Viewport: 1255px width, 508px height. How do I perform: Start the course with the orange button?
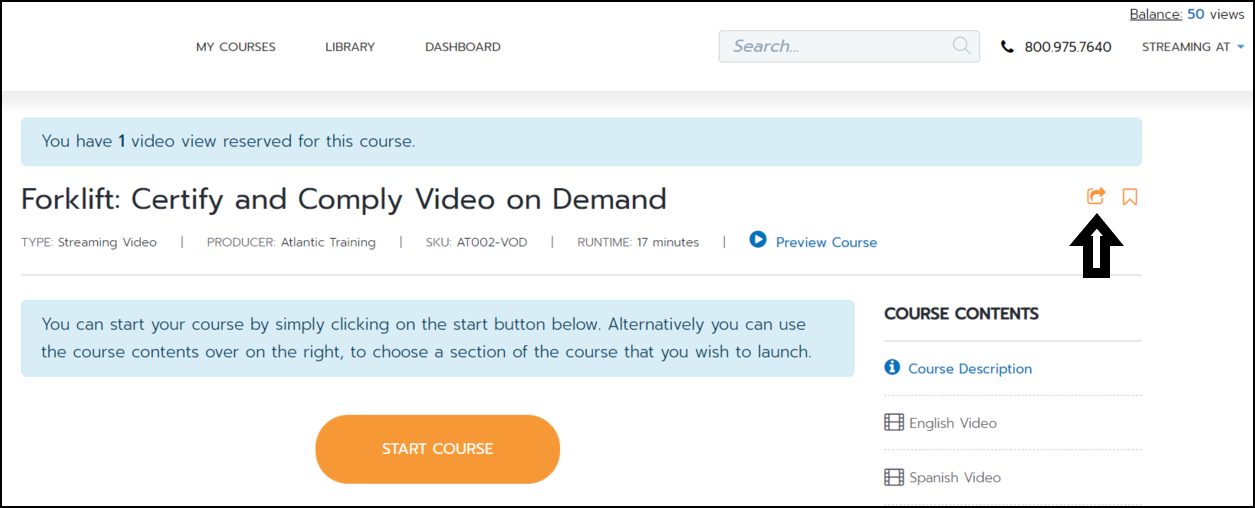click(x=437, y=449)
